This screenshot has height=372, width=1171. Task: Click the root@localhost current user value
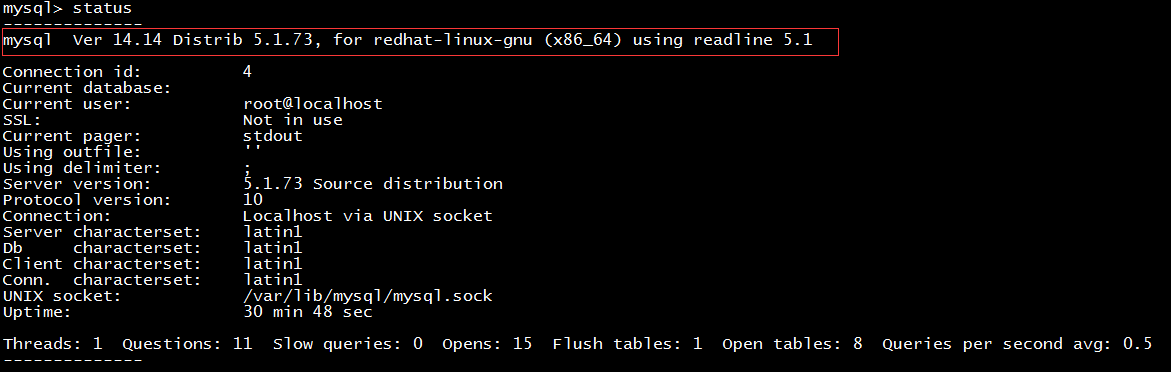click(312, 104)
